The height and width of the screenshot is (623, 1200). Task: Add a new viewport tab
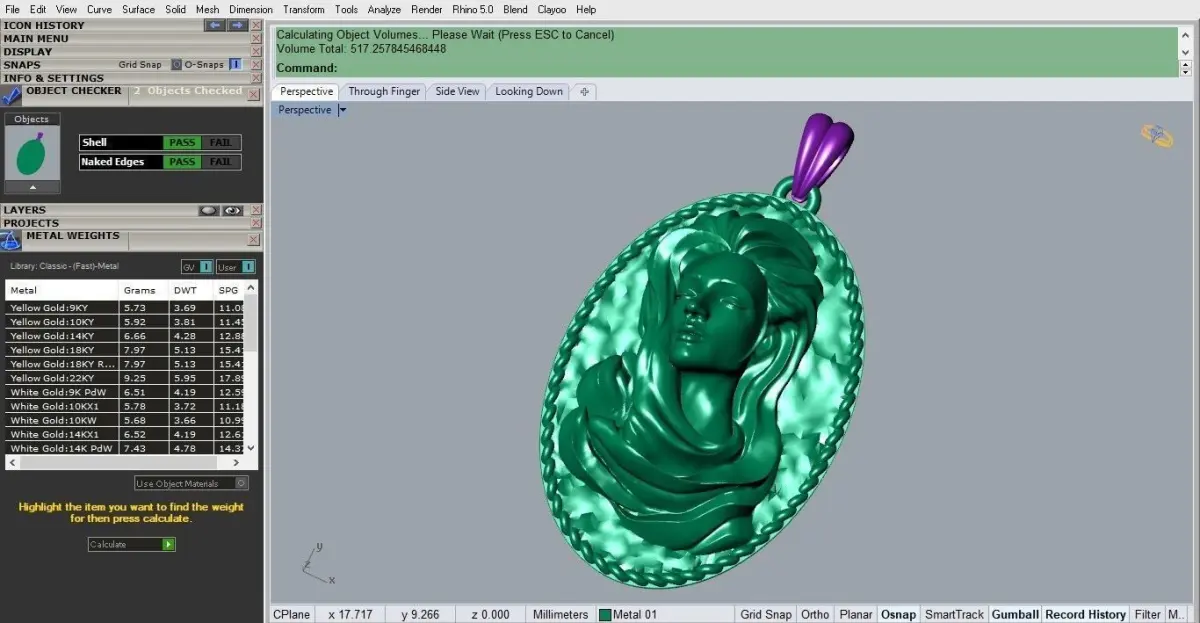tap(585, 91)
